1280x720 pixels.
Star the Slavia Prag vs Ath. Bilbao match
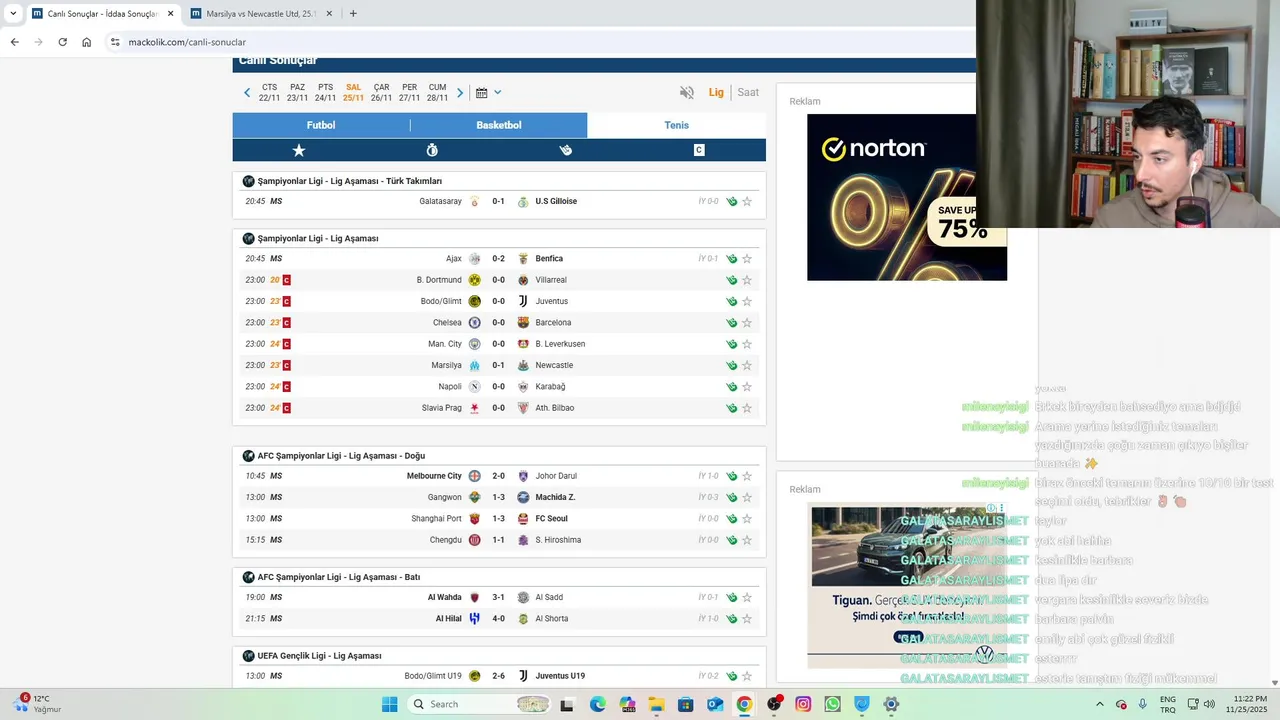tap(747, 408)
